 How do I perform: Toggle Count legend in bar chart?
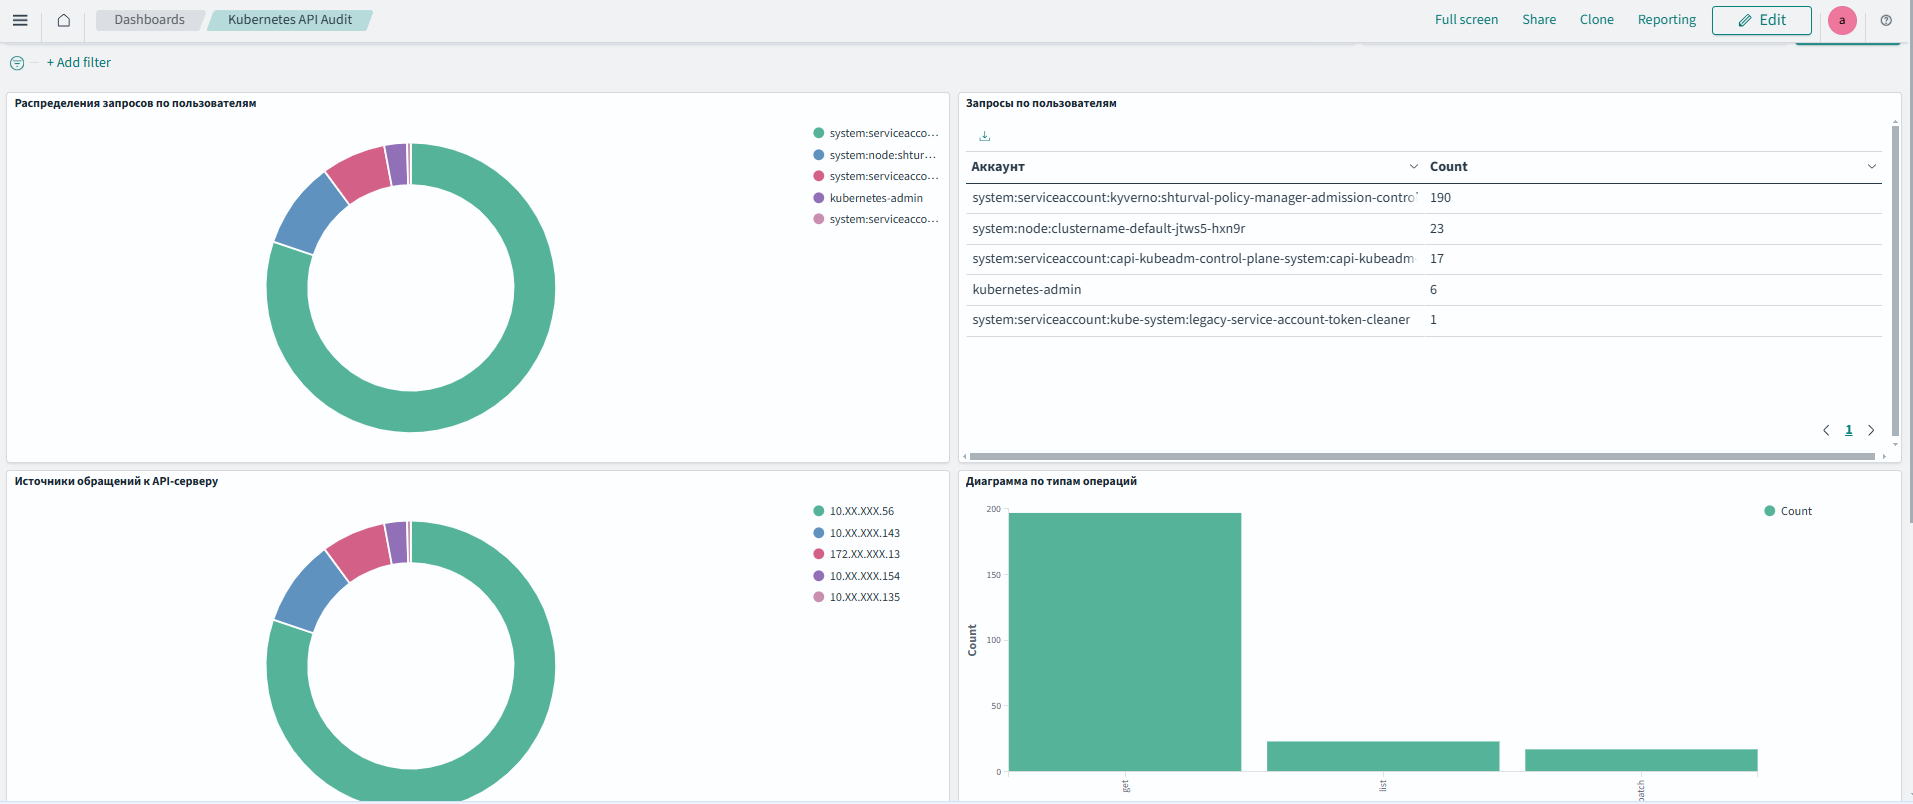point(1795,511)
